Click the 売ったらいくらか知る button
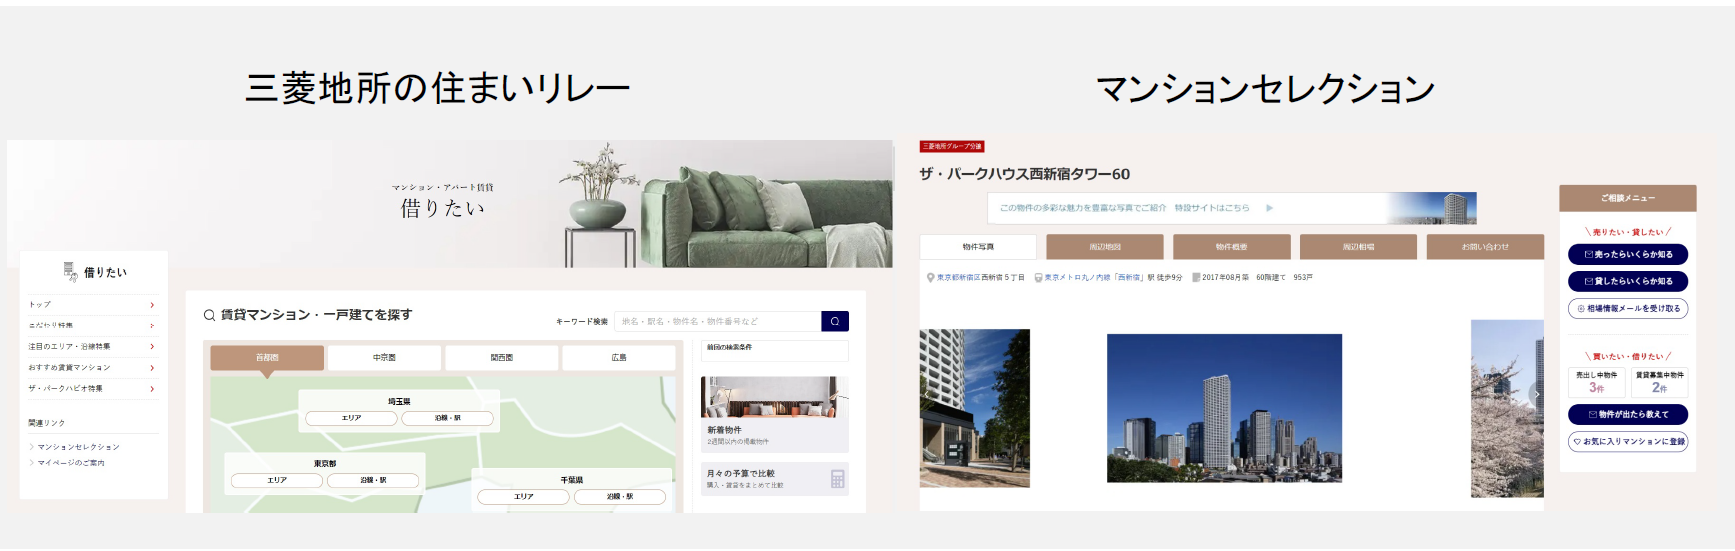Image resolution: width=1735 pixels, height=551 pixels. [x=1627, y=255]
